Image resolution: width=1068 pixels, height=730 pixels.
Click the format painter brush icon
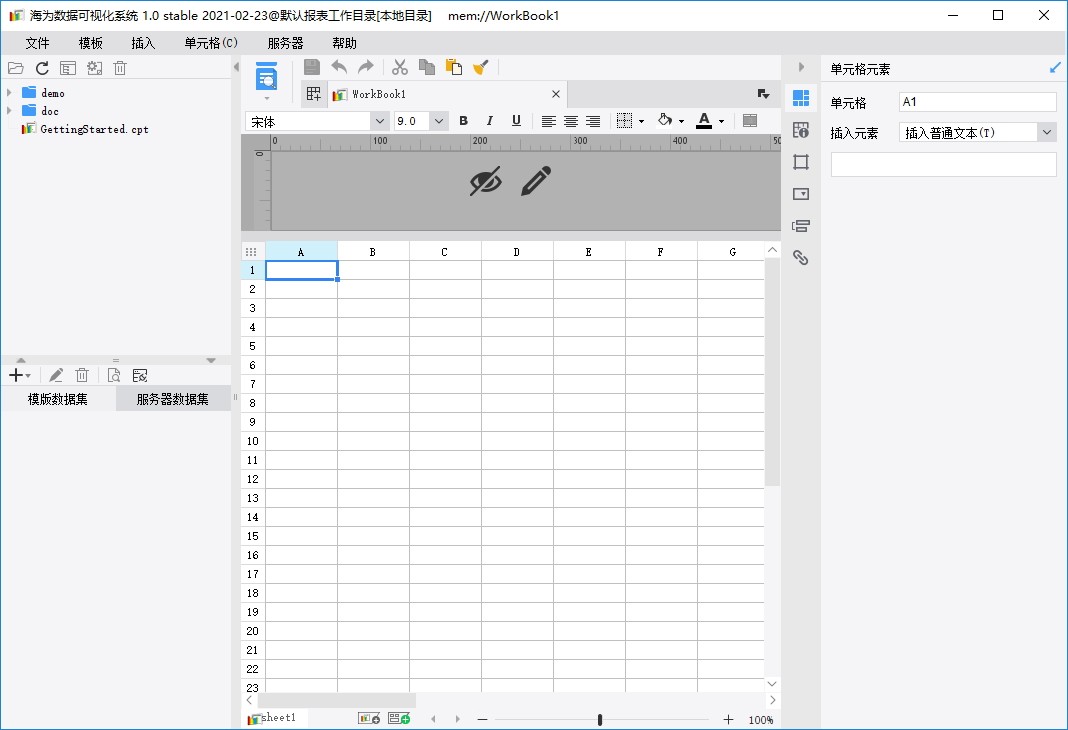[481, 67]
